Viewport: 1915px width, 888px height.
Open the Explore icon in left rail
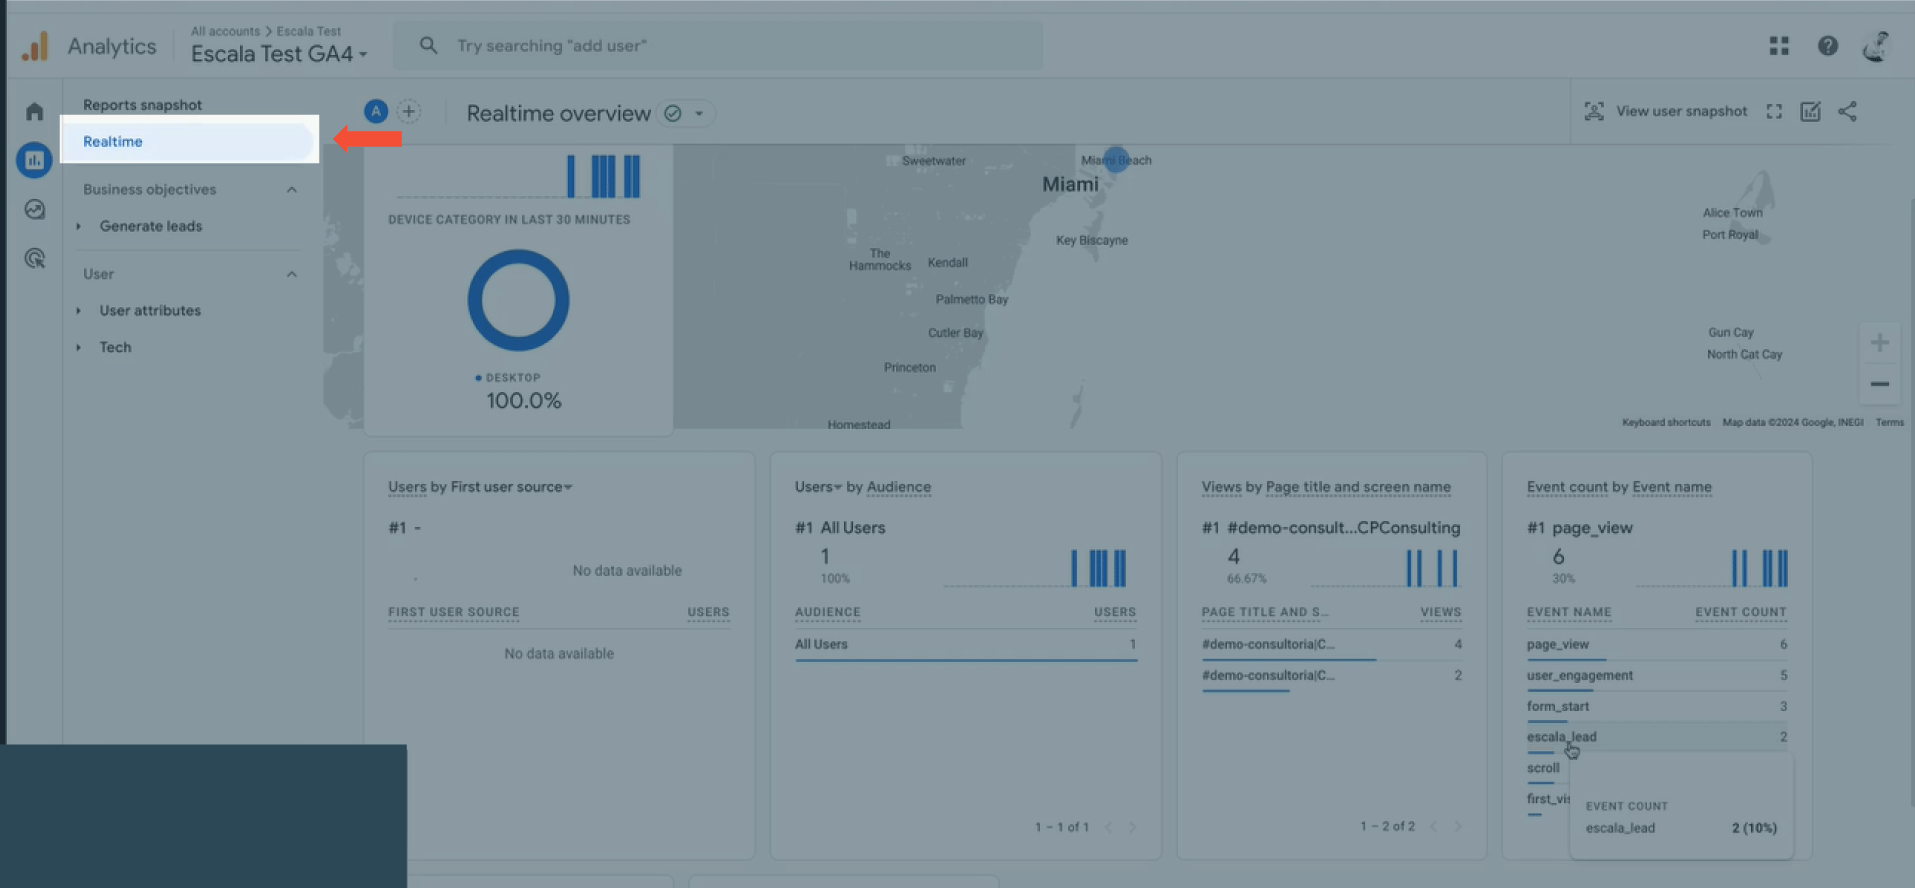click(35, 209)
